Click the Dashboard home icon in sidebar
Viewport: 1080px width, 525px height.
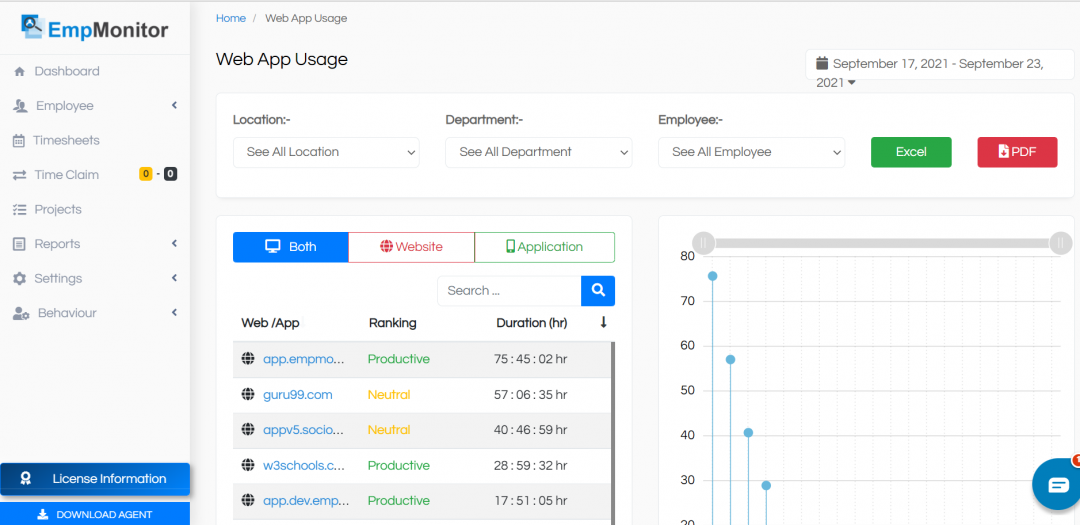click(x=19, y=72)
